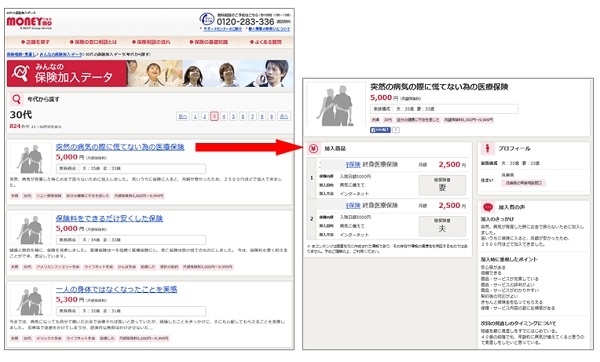600x362 pixels.
Task: Open the 保険の窓口相談とは menu item
Action: (93, 42)
